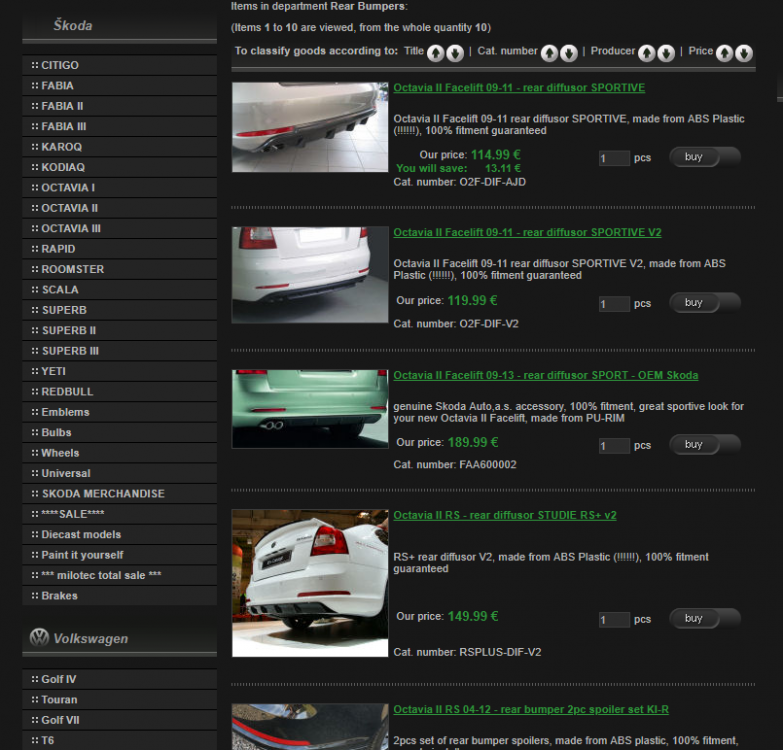The width and height of the screenshot is (783, 750).
Task: Go to KAROQ category
Action: 119,147
